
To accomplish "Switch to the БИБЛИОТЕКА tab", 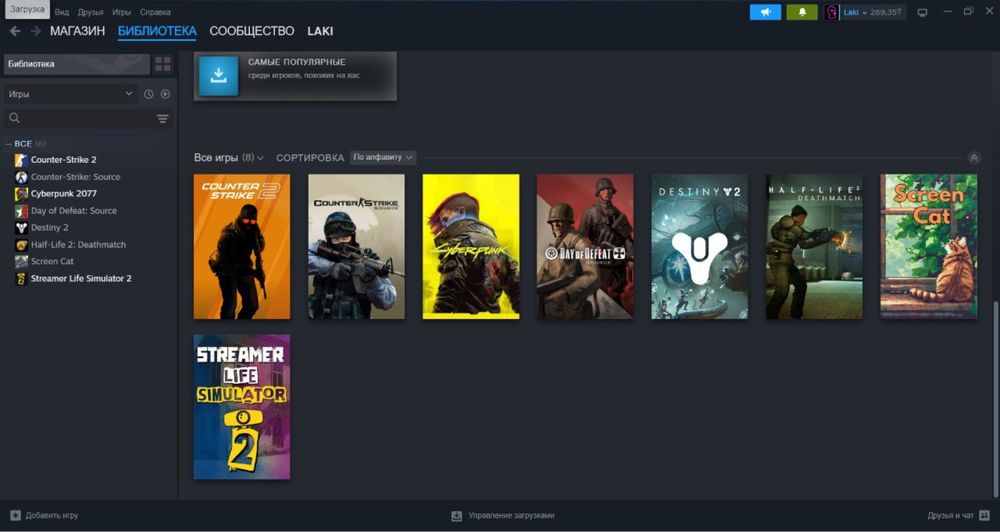I will [157, 31].
